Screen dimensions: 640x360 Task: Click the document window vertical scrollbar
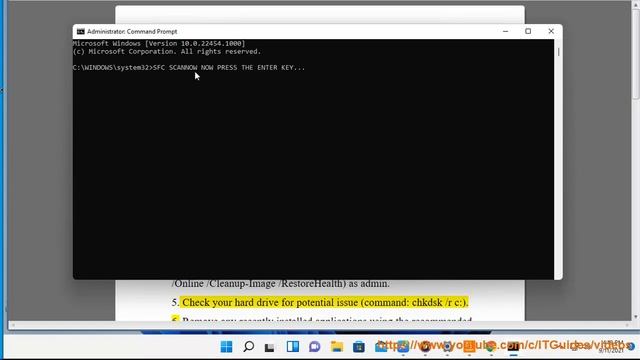pos(636,53)
